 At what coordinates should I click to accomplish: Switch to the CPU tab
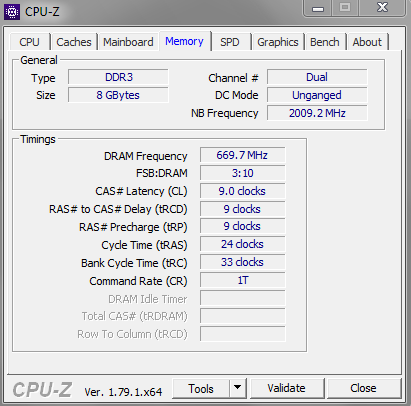29,42
